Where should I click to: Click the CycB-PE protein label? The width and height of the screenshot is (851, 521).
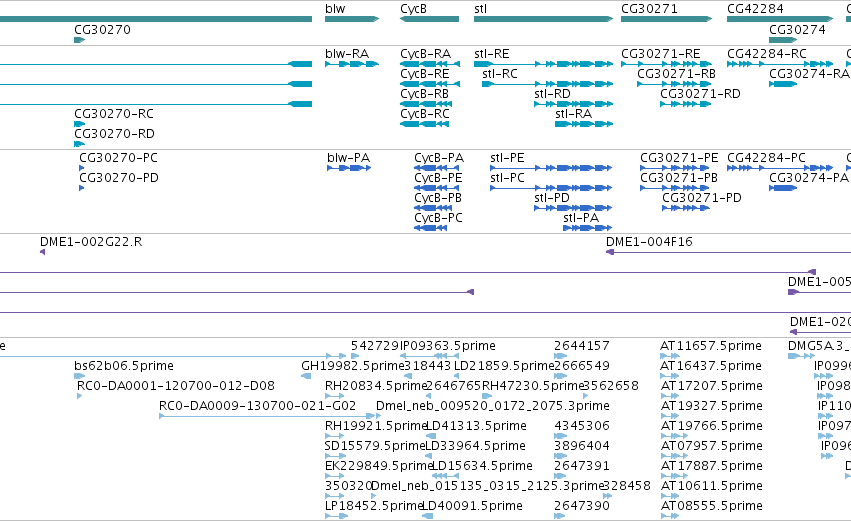point(438,178)
